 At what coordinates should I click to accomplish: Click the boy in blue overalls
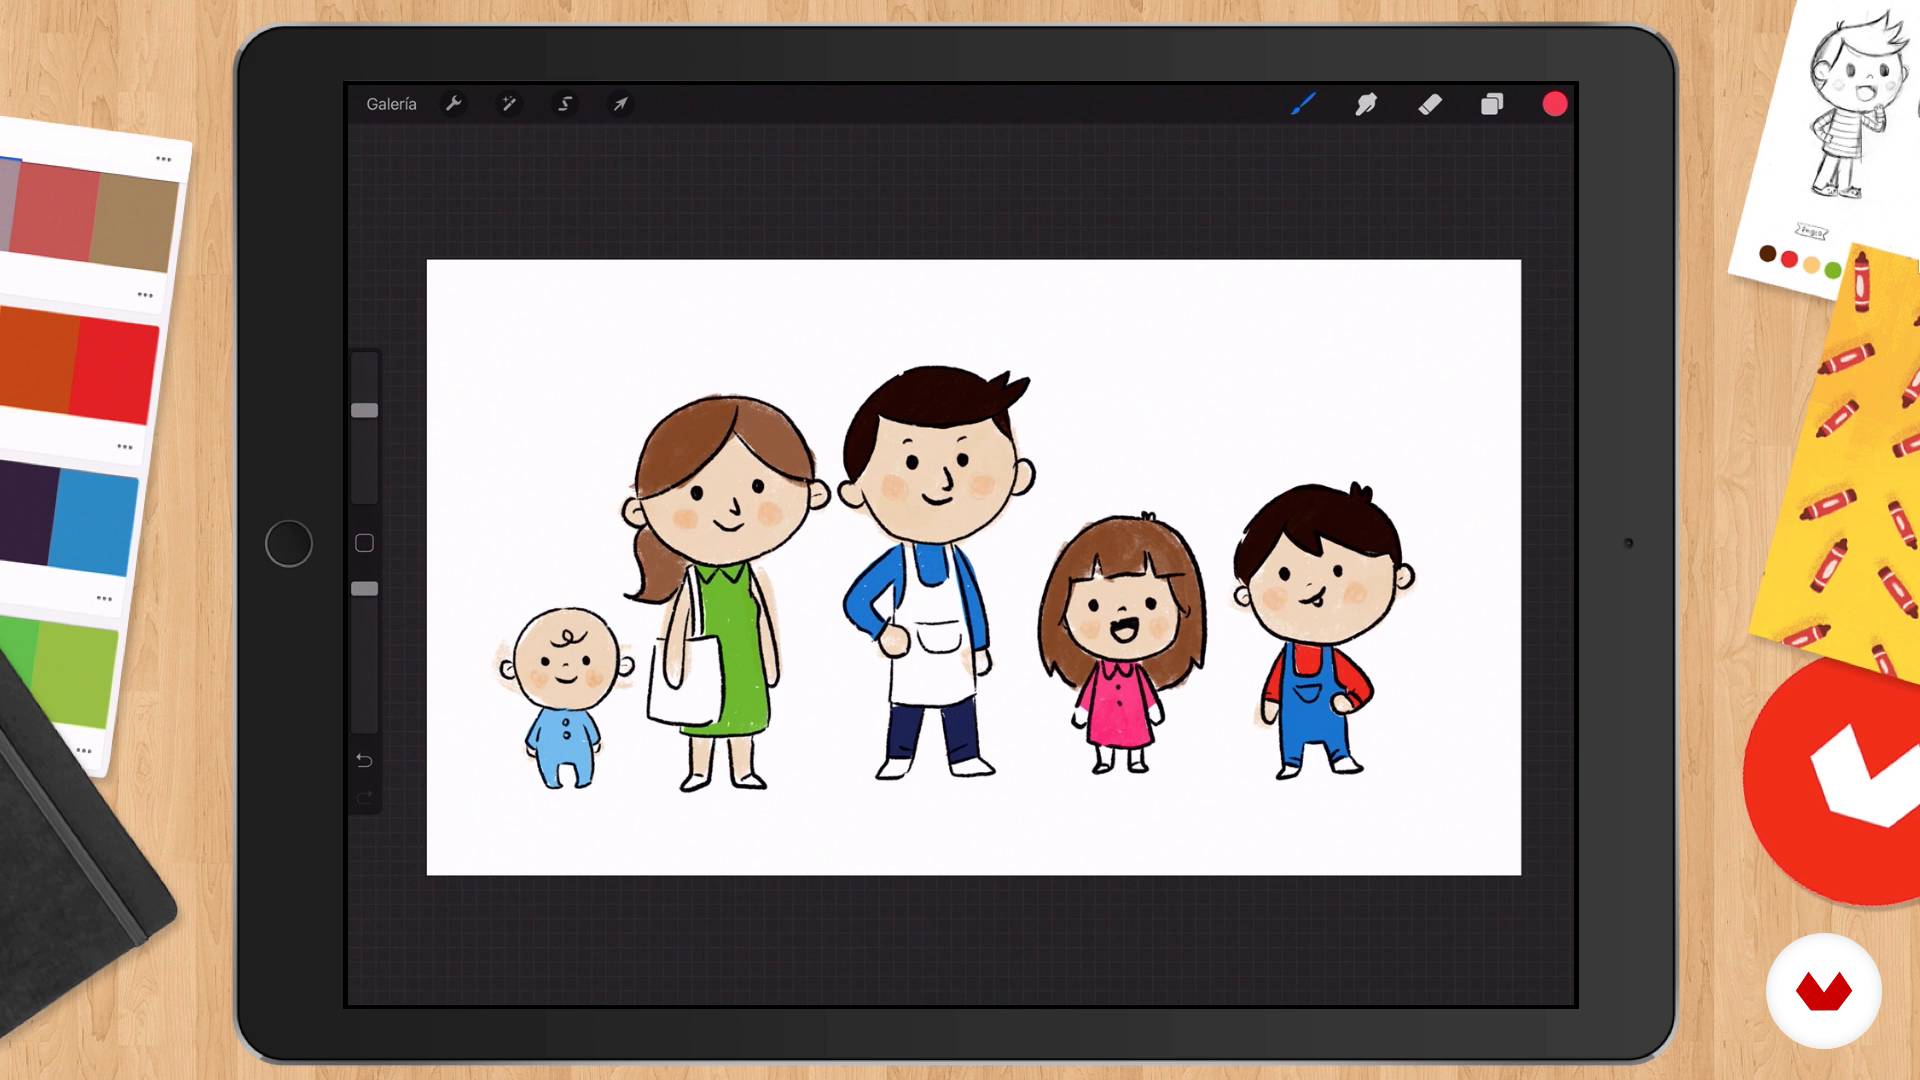coord(1322,630)
